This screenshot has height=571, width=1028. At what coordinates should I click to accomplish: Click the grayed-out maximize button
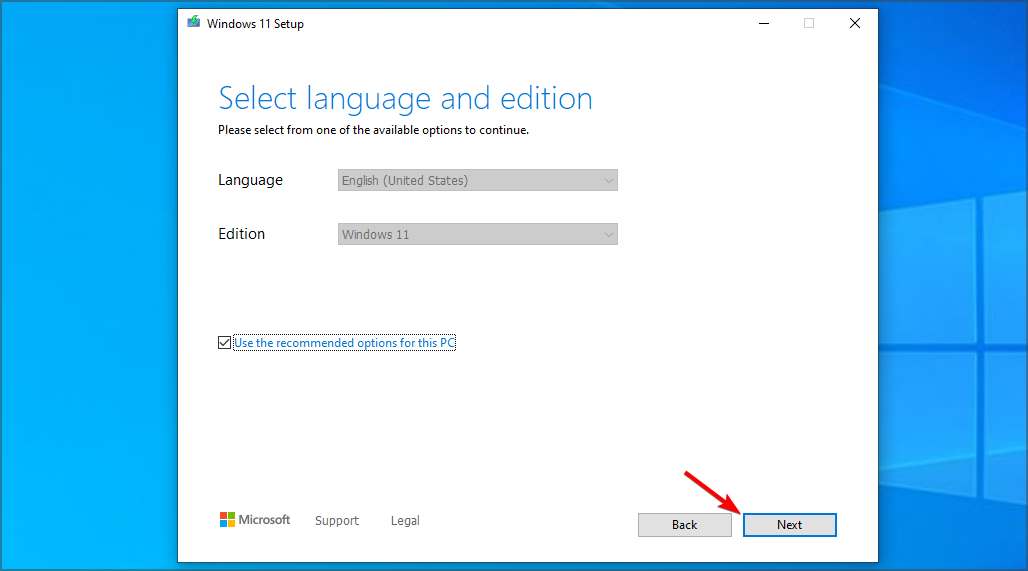tap(809, 24)
